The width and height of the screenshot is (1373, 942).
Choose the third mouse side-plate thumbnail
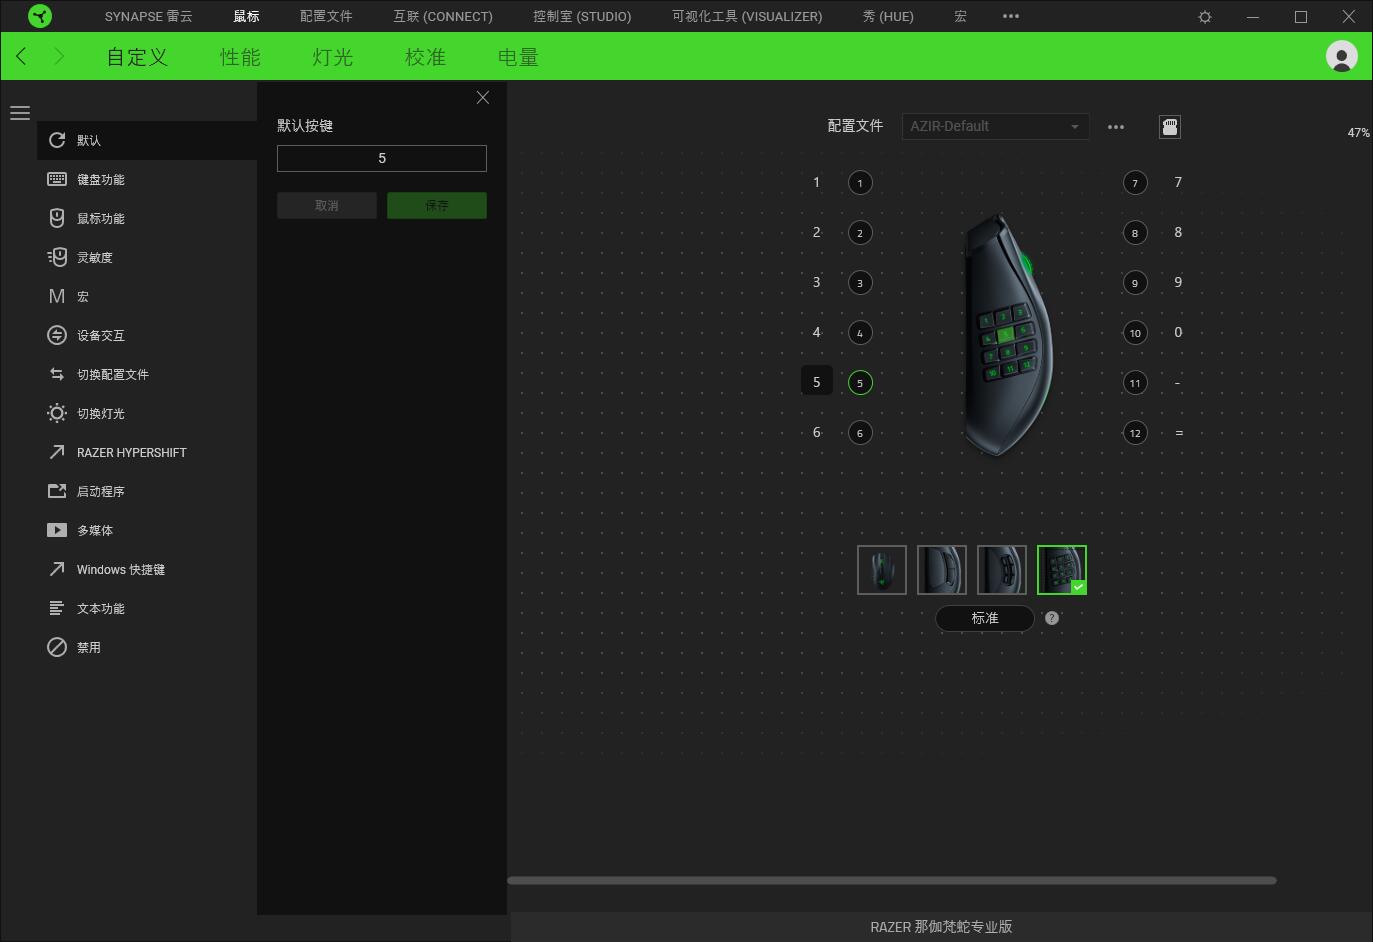tap(1002, 570)
